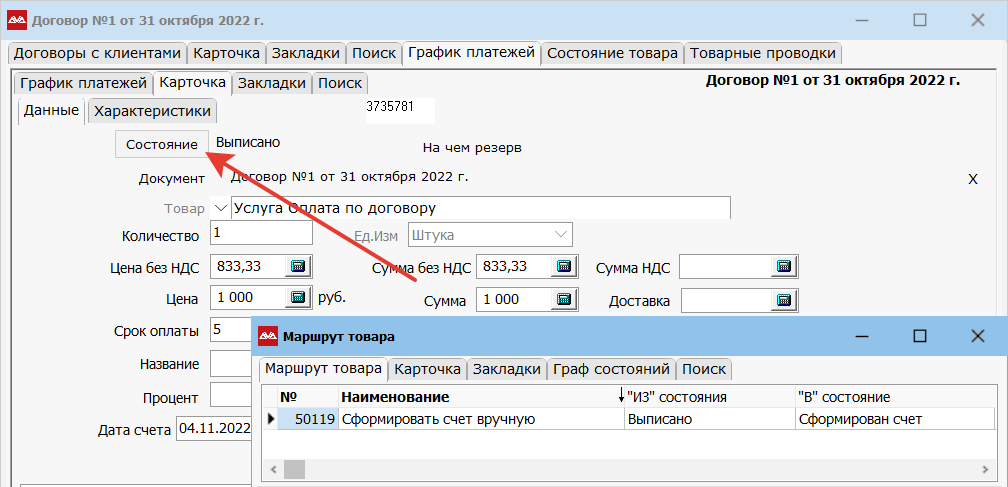Open calculator for Сумма без НДС field
1008x487 pixels.
(x=564, y=266)
